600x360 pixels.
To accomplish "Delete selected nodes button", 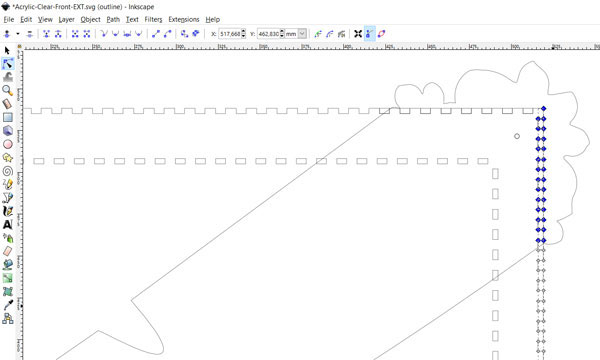I will (x=30, y=34).
